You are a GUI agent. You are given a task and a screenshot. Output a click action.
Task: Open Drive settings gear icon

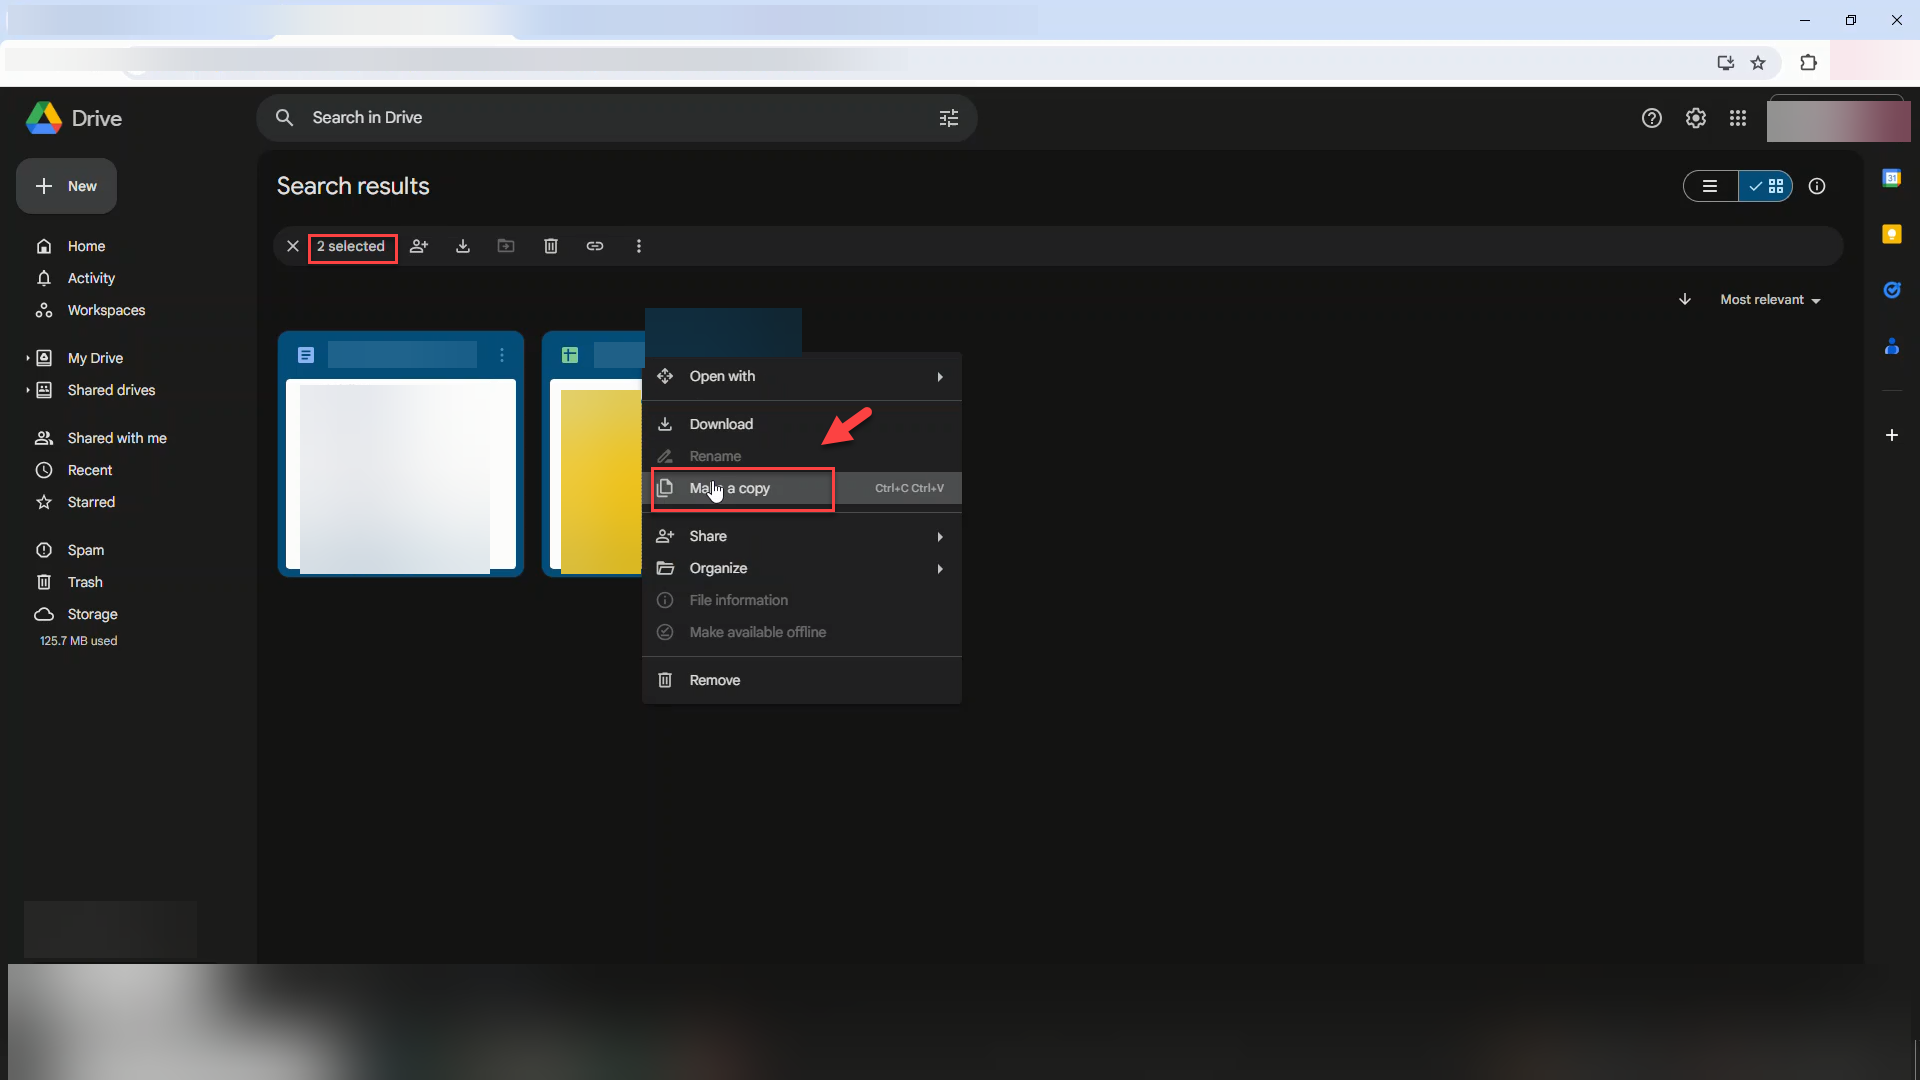click(x=1695, y=118)
